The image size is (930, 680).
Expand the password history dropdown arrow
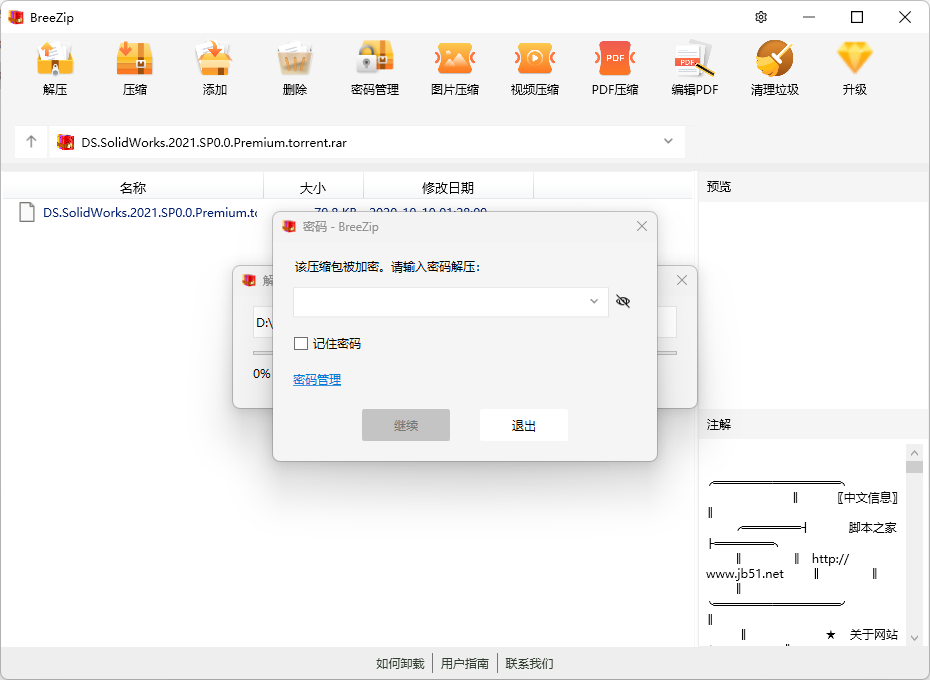click(594, 301)
